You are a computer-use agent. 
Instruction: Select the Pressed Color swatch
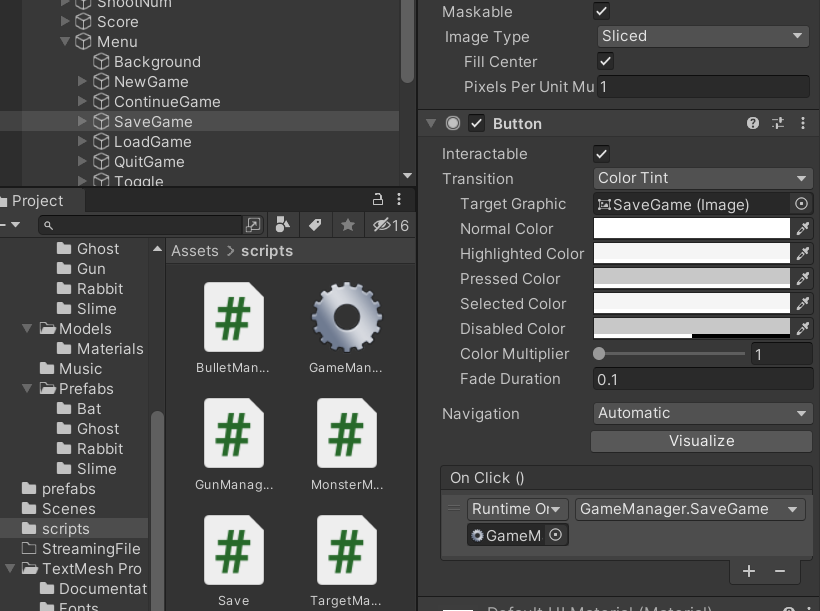(691, 279)
